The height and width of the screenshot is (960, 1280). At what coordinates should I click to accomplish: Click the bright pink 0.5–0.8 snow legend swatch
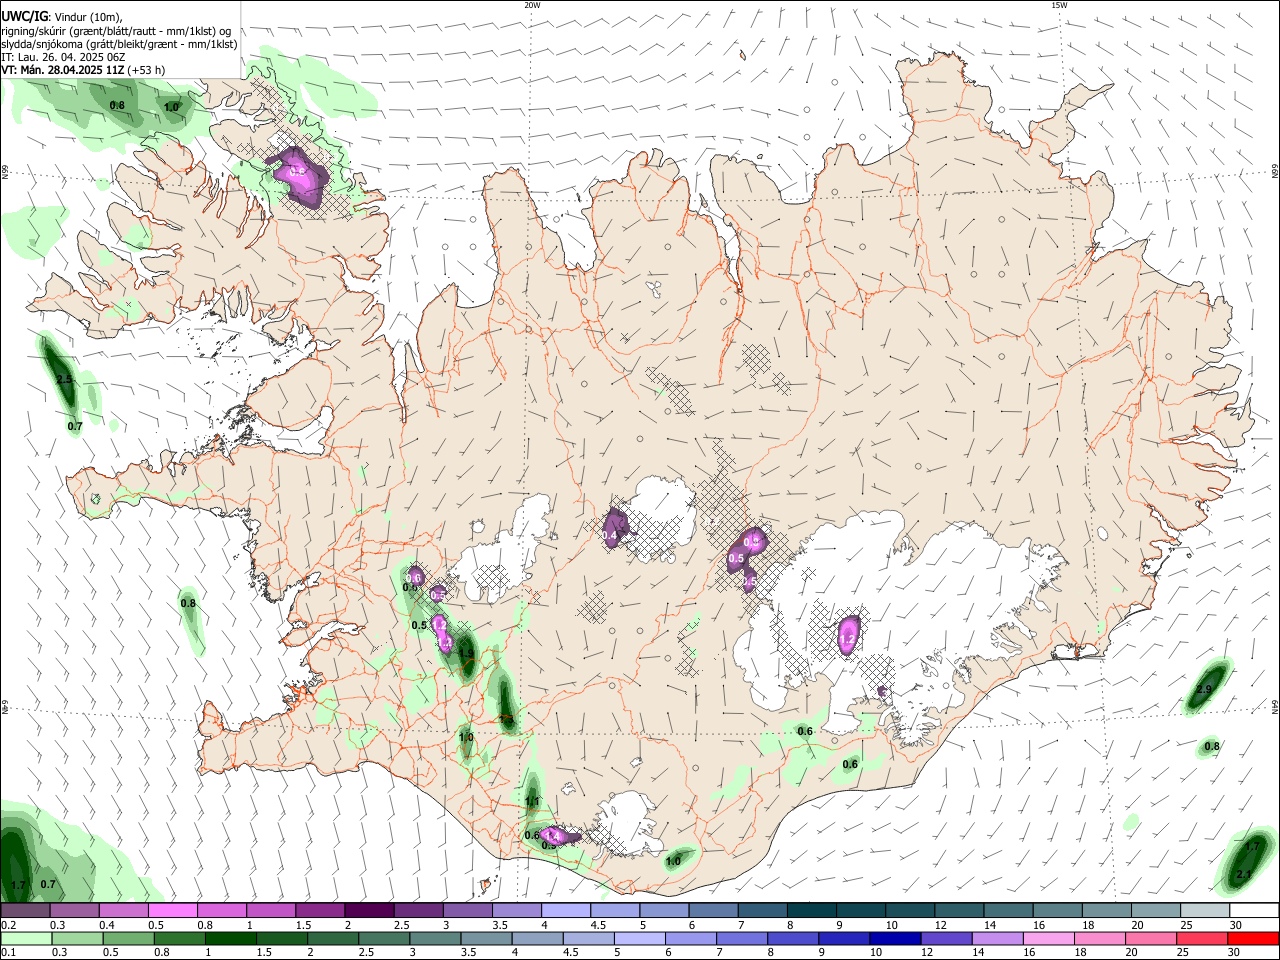click(173, 911)
